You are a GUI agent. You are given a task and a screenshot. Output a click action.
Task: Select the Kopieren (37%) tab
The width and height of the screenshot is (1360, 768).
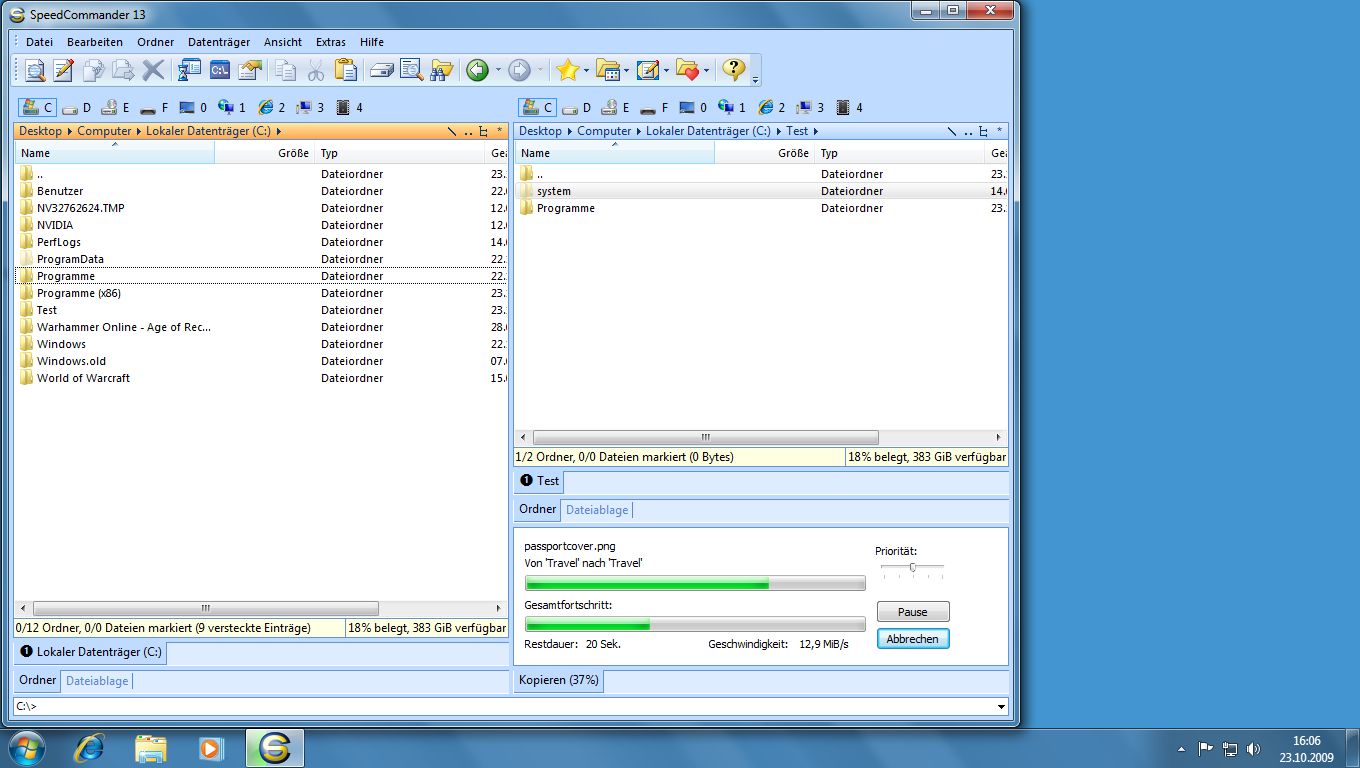(559, 681)
